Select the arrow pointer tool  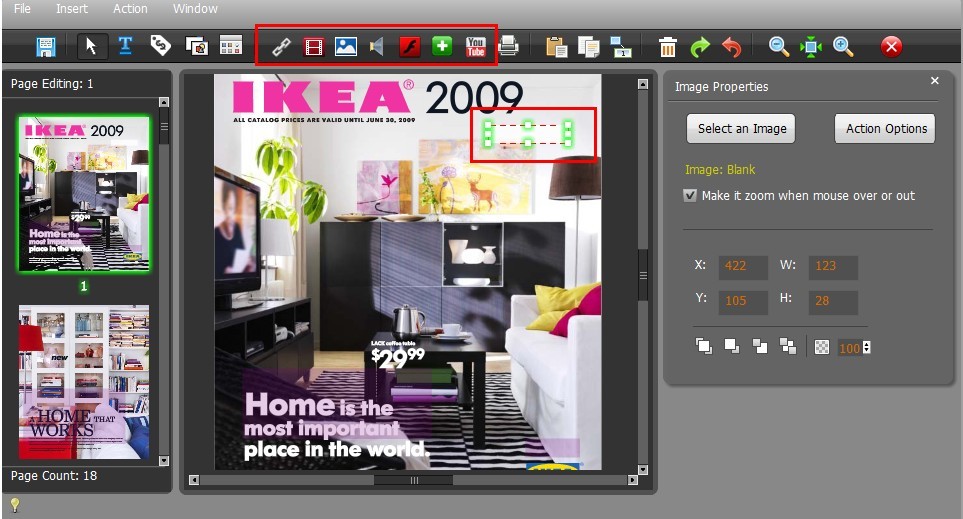[91, 46]
